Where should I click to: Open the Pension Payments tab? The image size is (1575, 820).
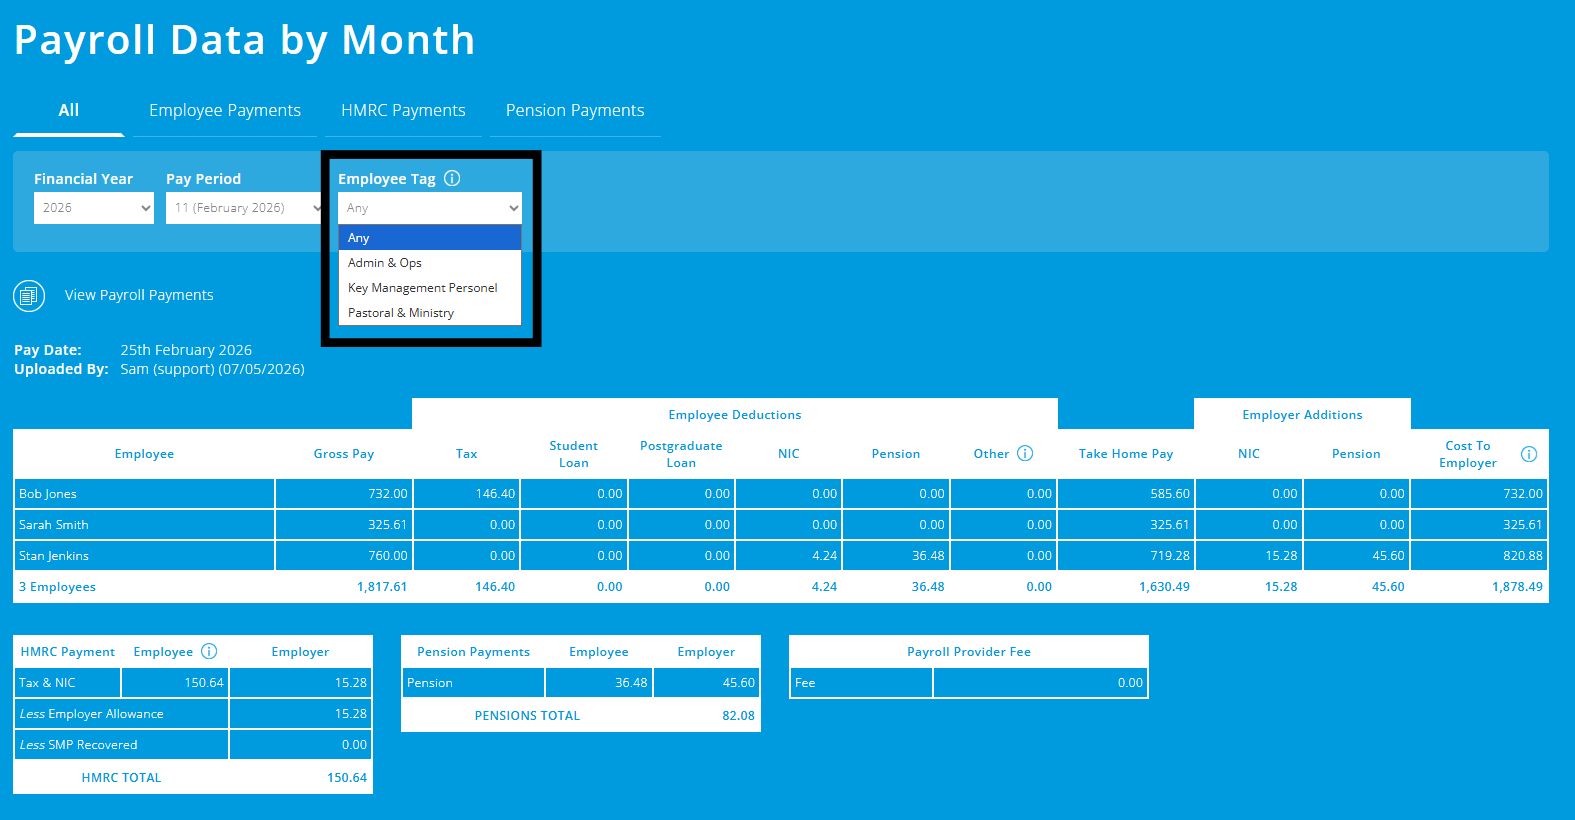tap(575, 110)
